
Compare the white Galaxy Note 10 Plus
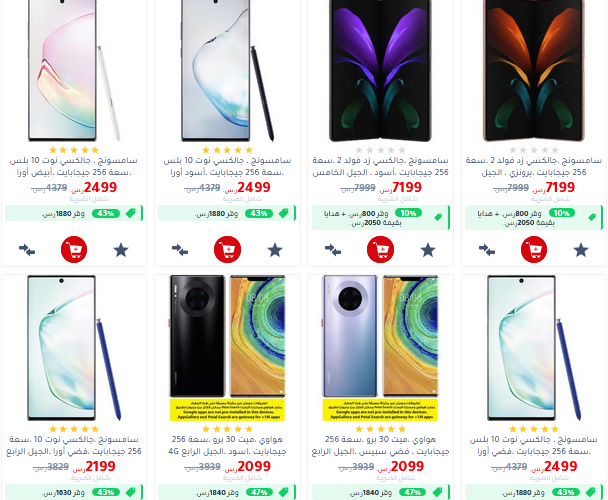click(27, 250)
